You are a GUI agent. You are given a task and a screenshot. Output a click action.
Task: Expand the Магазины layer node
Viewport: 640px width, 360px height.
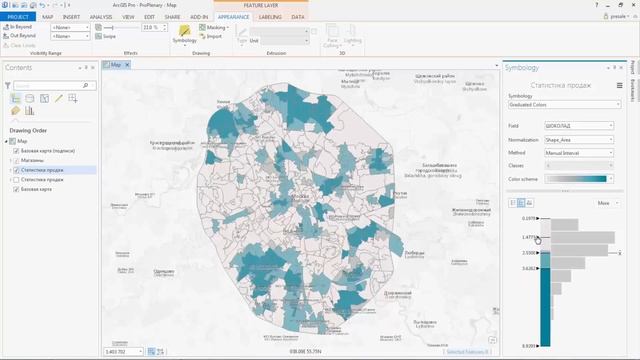pyautogui.click(x=11, y=161)
